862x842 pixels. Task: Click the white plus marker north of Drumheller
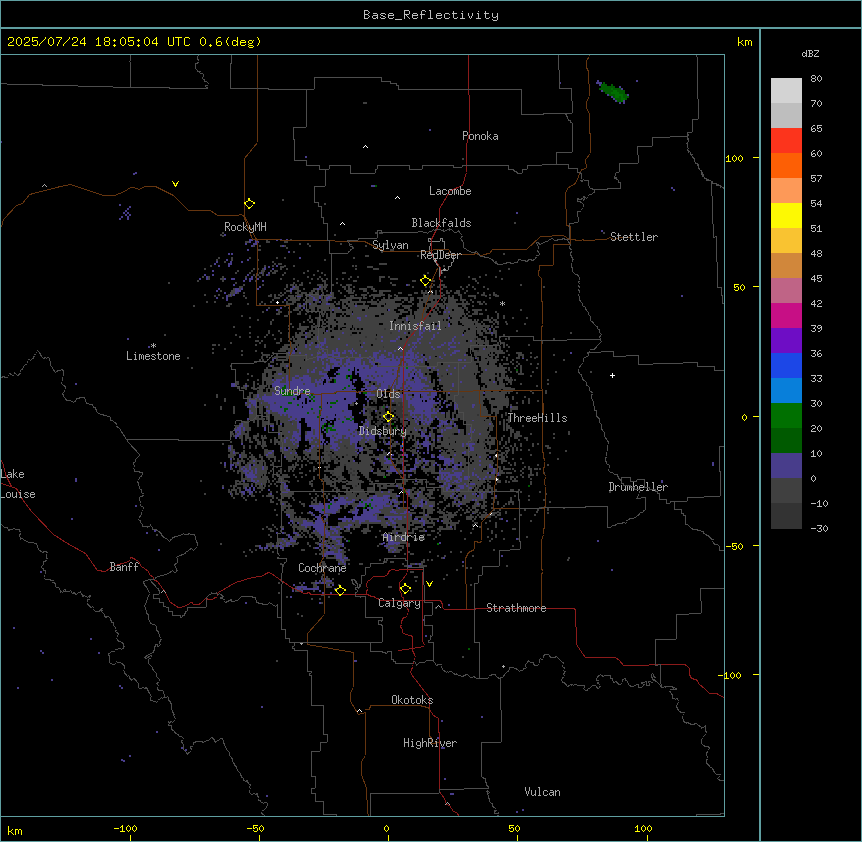(x=612, y=375)
